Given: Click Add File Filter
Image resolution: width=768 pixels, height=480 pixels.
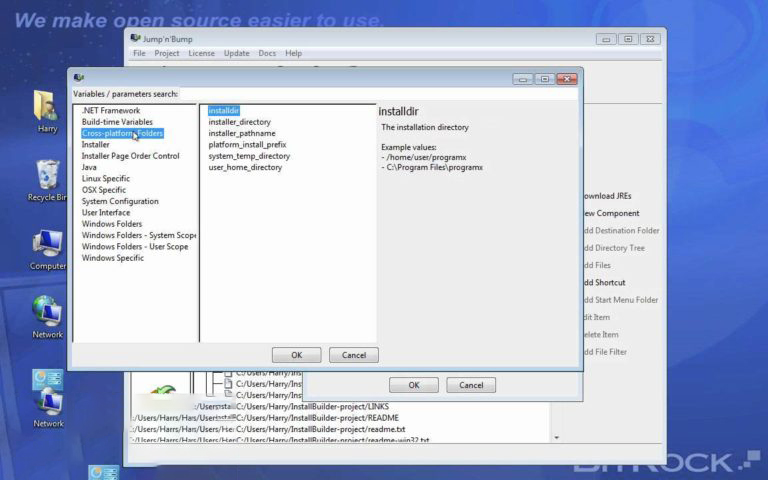Looking at the screenshot, I should (x=605, y=352).
